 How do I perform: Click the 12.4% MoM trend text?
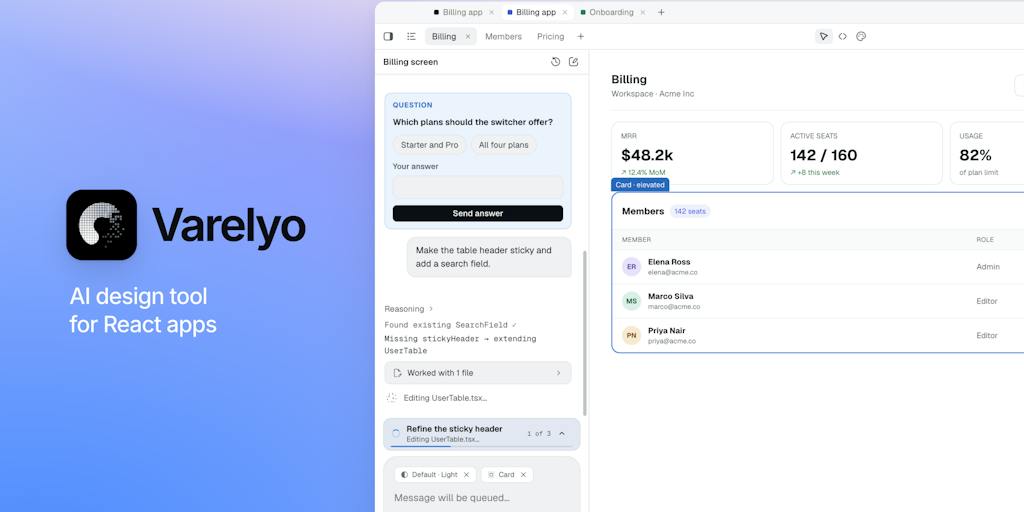pyautogui.click(x=643, y=172)
